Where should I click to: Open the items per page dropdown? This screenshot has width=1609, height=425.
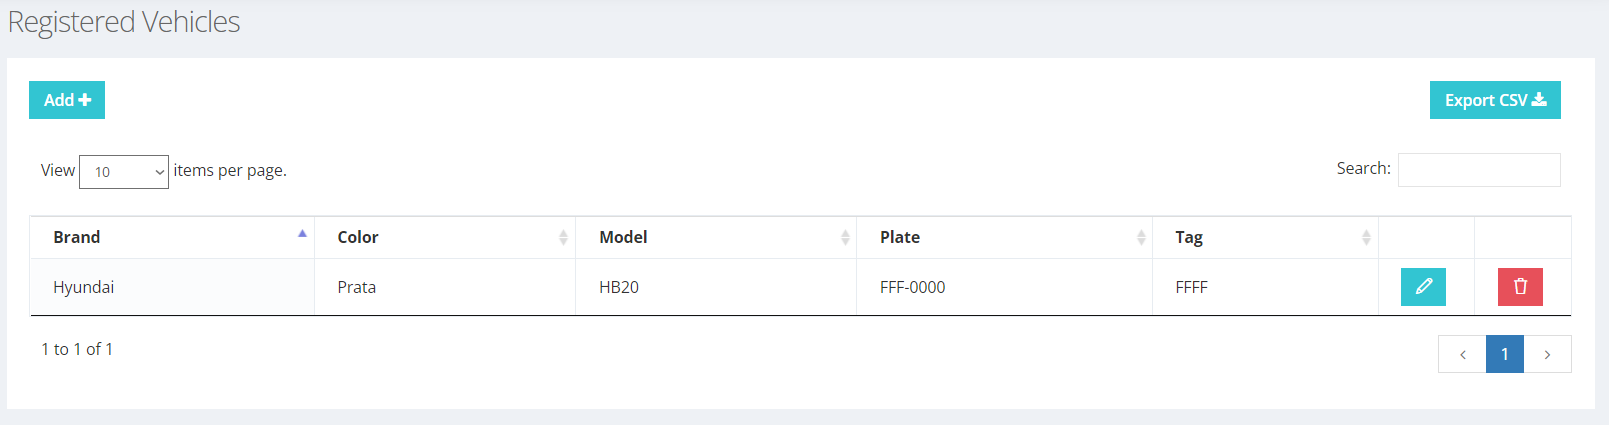(x=124, y=172)
